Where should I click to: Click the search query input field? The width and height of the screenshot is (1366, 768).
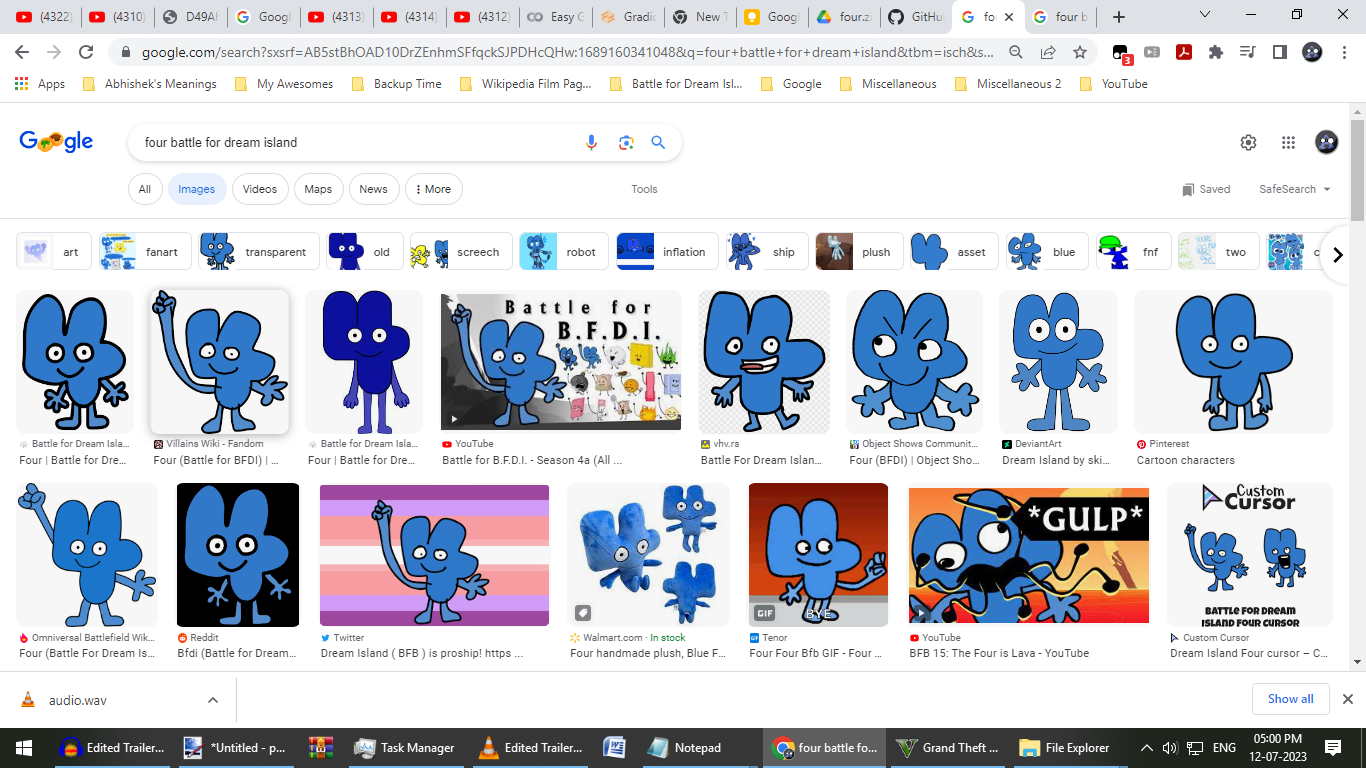click(x=355, y=143)
